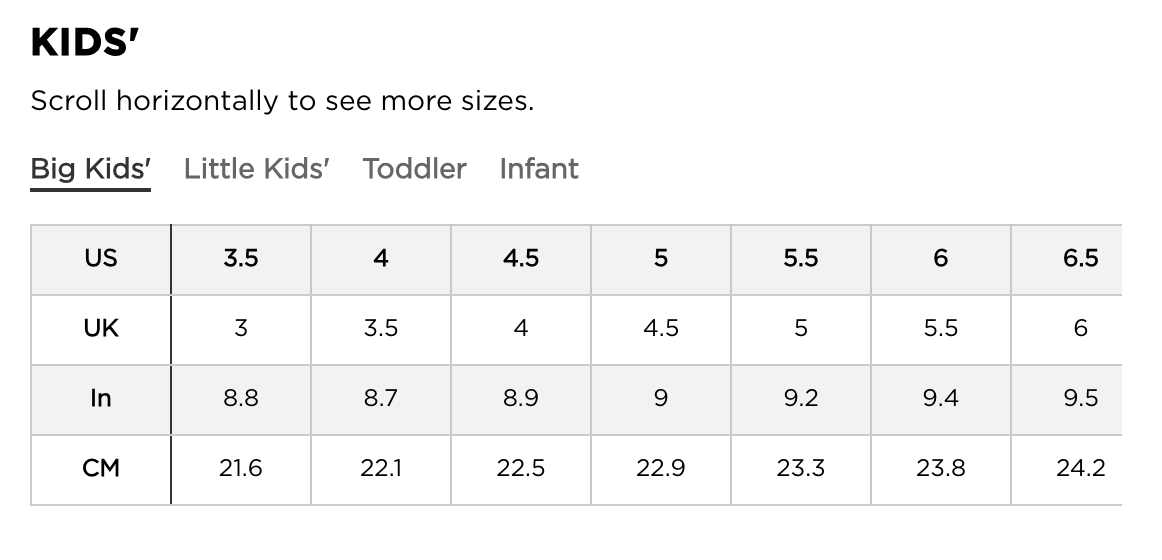Click the scroll horizontally hint text
The image size is (1162, 560).
(x=282, y=101)
